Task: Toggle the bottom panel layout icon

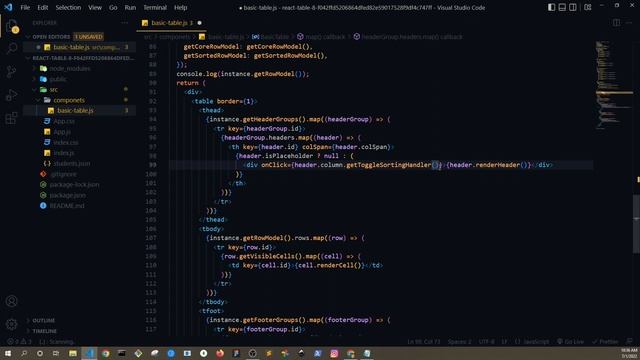Action: (x=562, y=7)
